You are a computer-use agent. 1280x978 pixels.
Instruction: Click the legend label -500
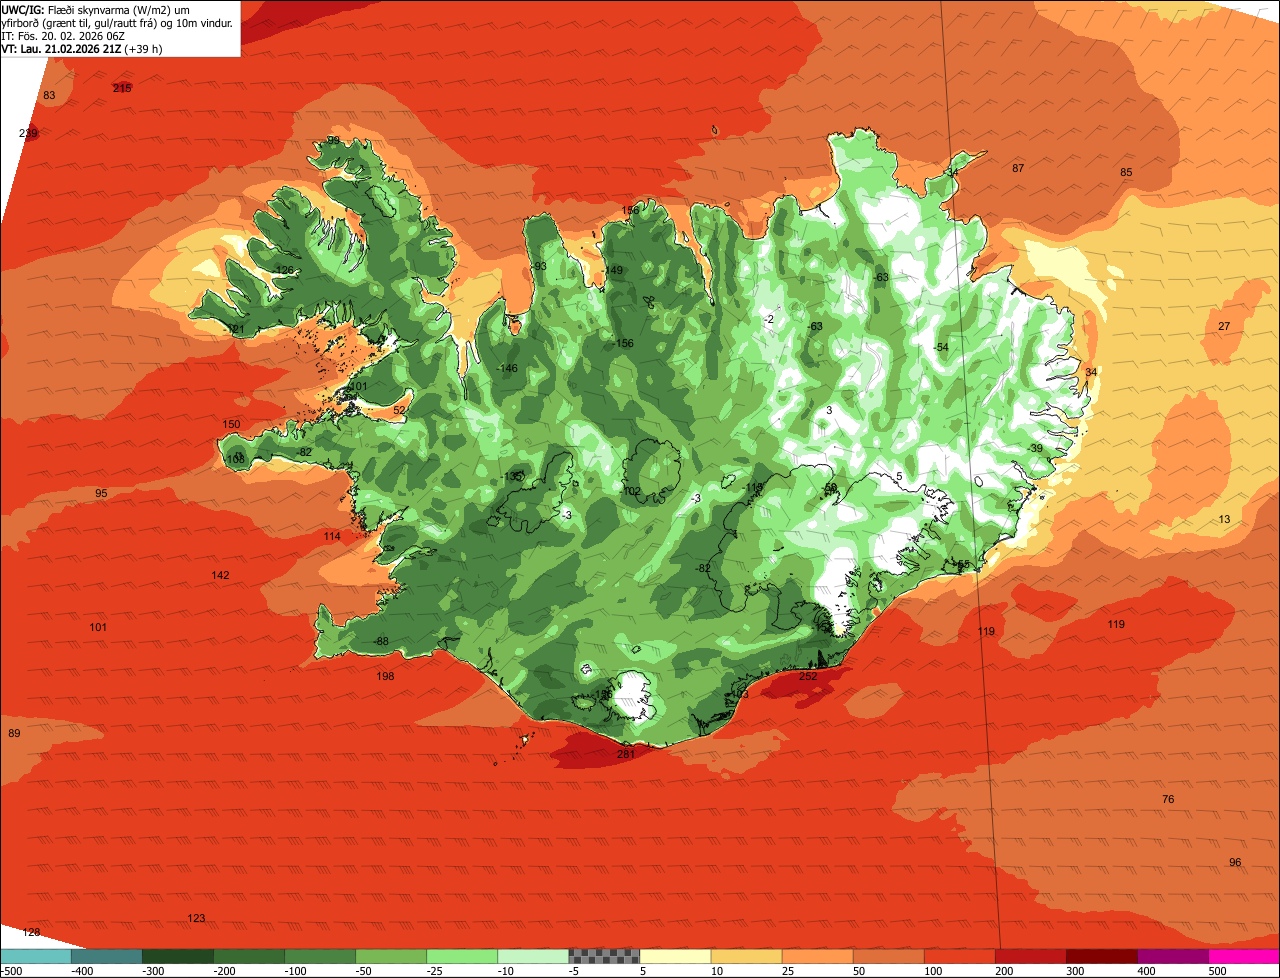pyautogui.click(x=12, y=971)
